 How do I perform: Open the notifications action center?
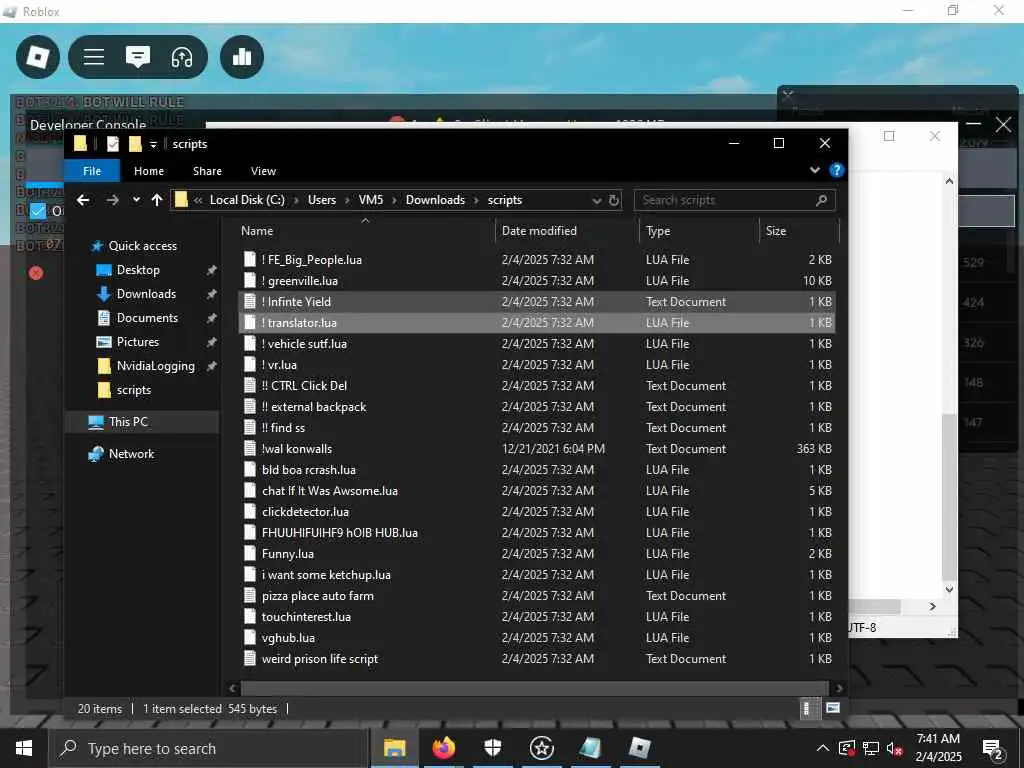click(x=992, y=749)
